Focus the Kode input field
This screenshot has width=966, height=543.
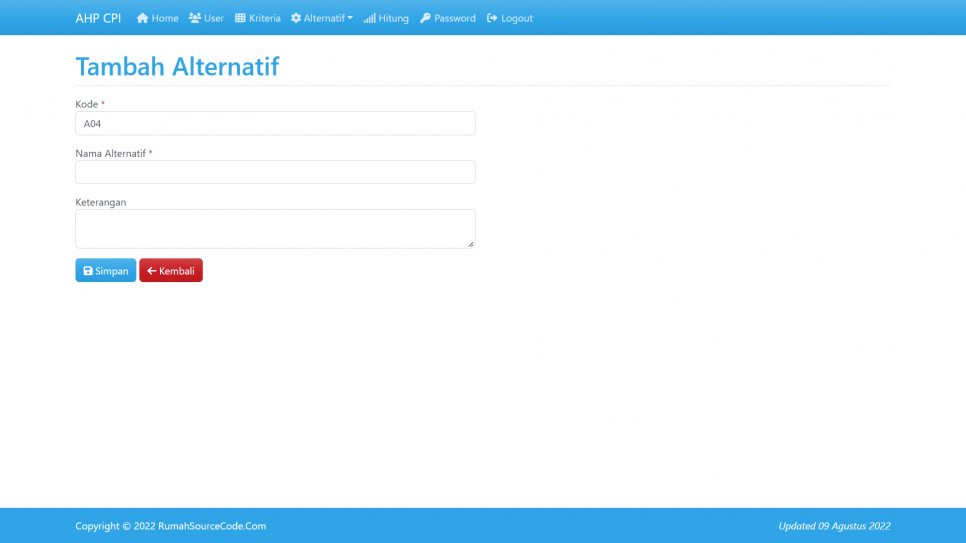(x=275, y=123)
